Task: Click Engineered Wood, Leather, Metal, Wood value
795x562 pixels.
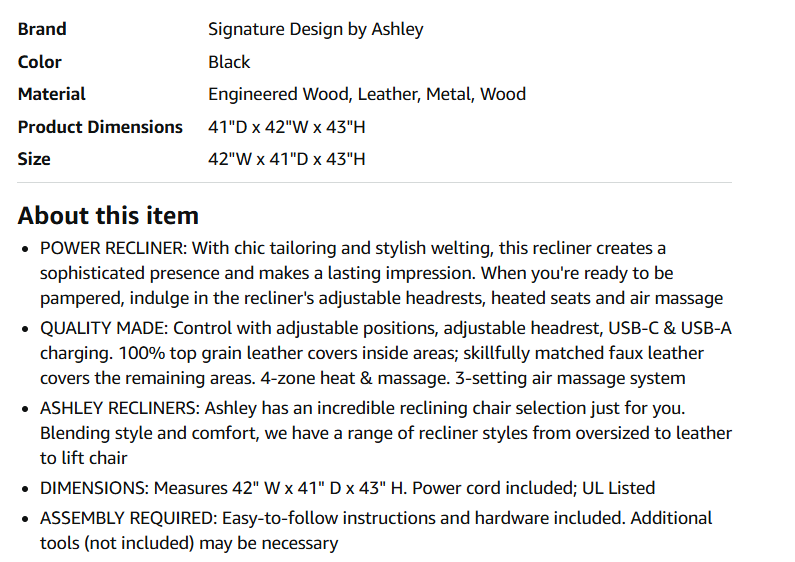Action: click(367, 94)
